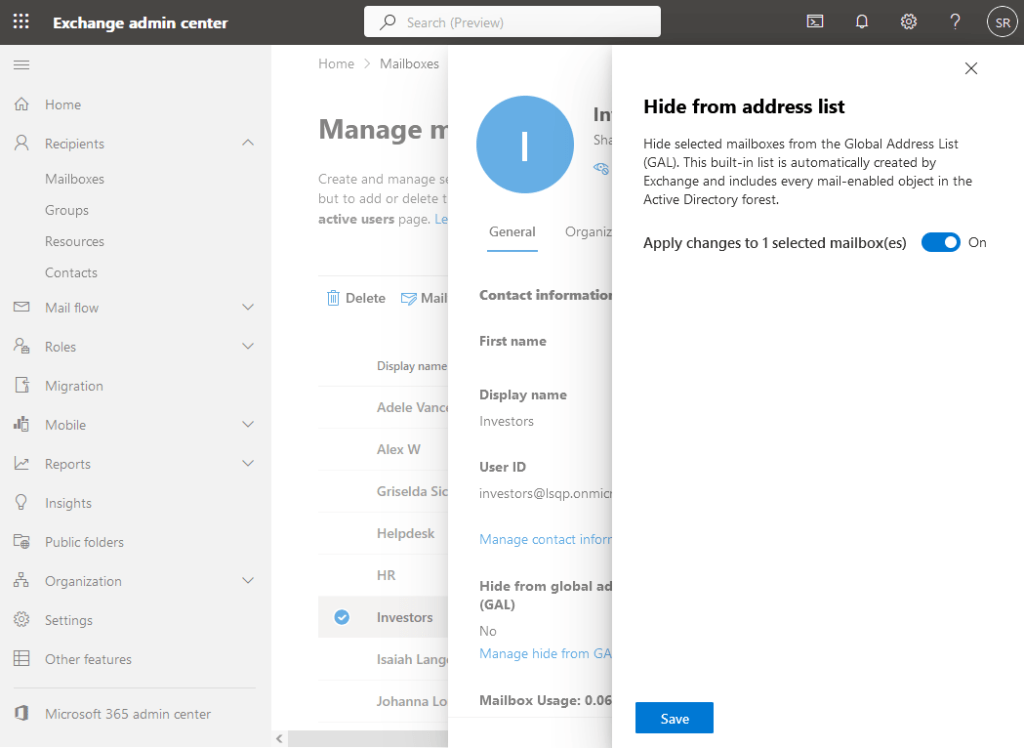This screenshot has height=748, width=1024.
Task: Deselect the Investors mailbox checkmark
Action: pyautogui.click(x=342, y=617)
